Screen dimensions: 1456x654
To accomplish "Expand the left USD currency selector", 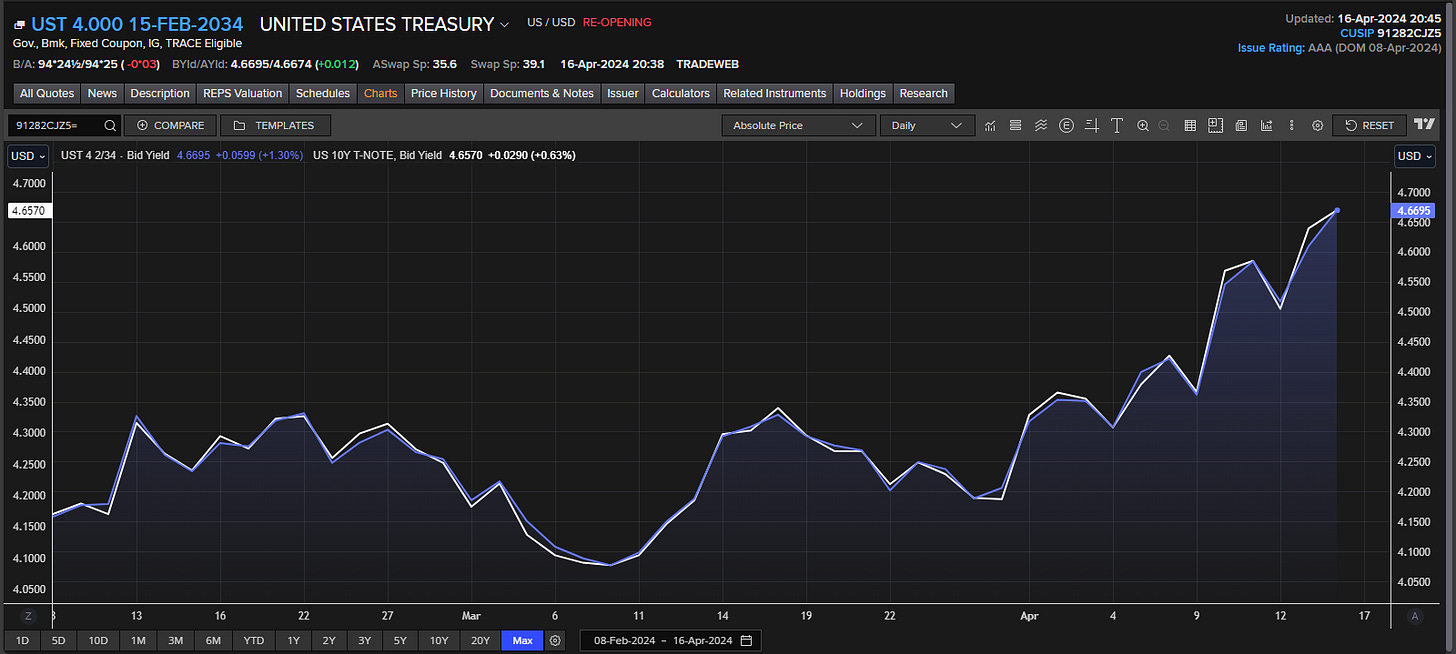I will pos(28,156).
